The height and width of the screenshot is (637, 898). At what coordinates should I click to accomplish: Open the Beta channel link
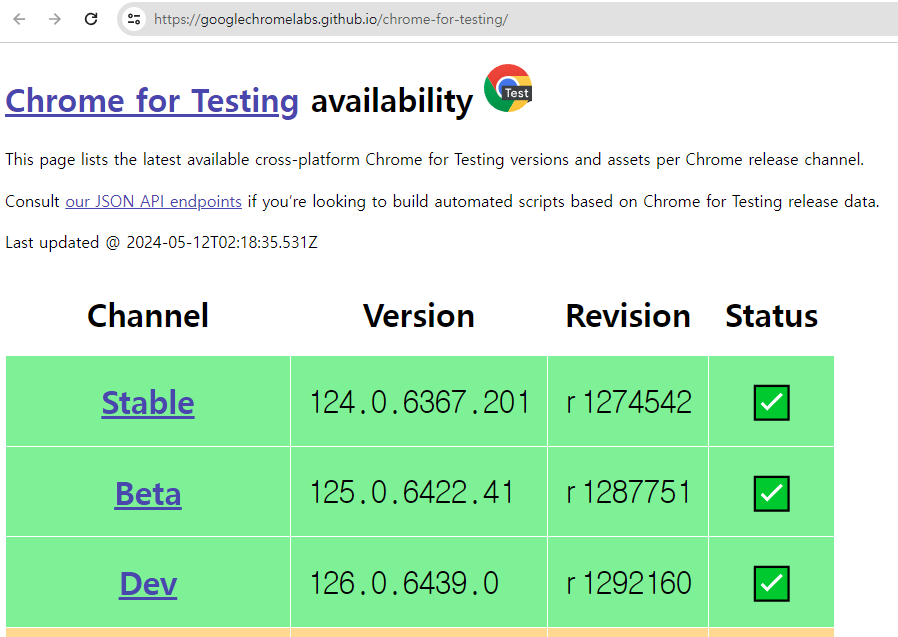[148, 493]
